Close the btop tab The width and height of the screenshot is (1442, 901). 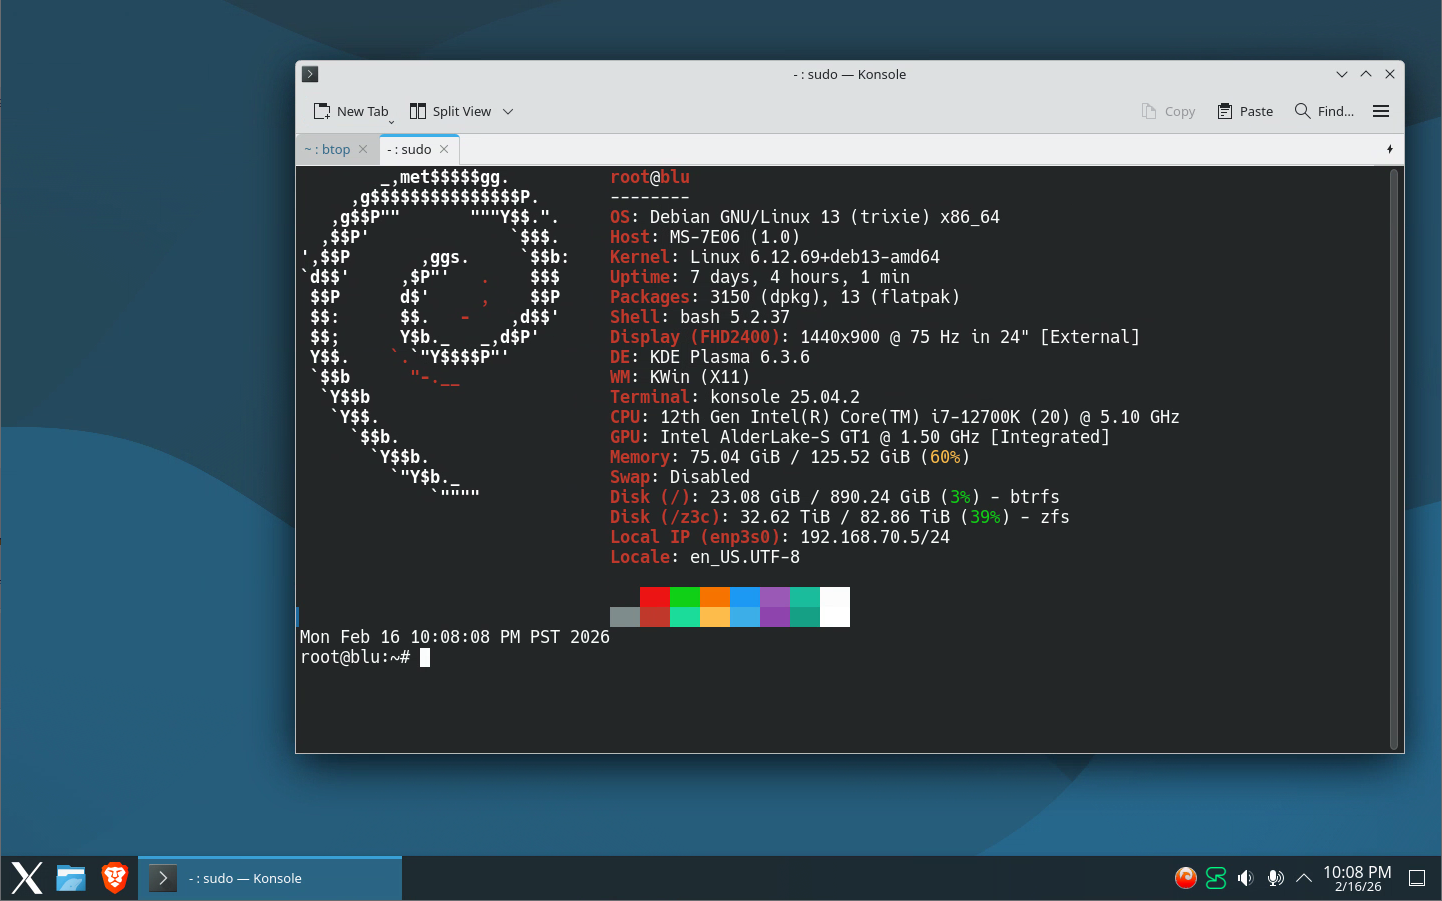click(x=363, y=150)
